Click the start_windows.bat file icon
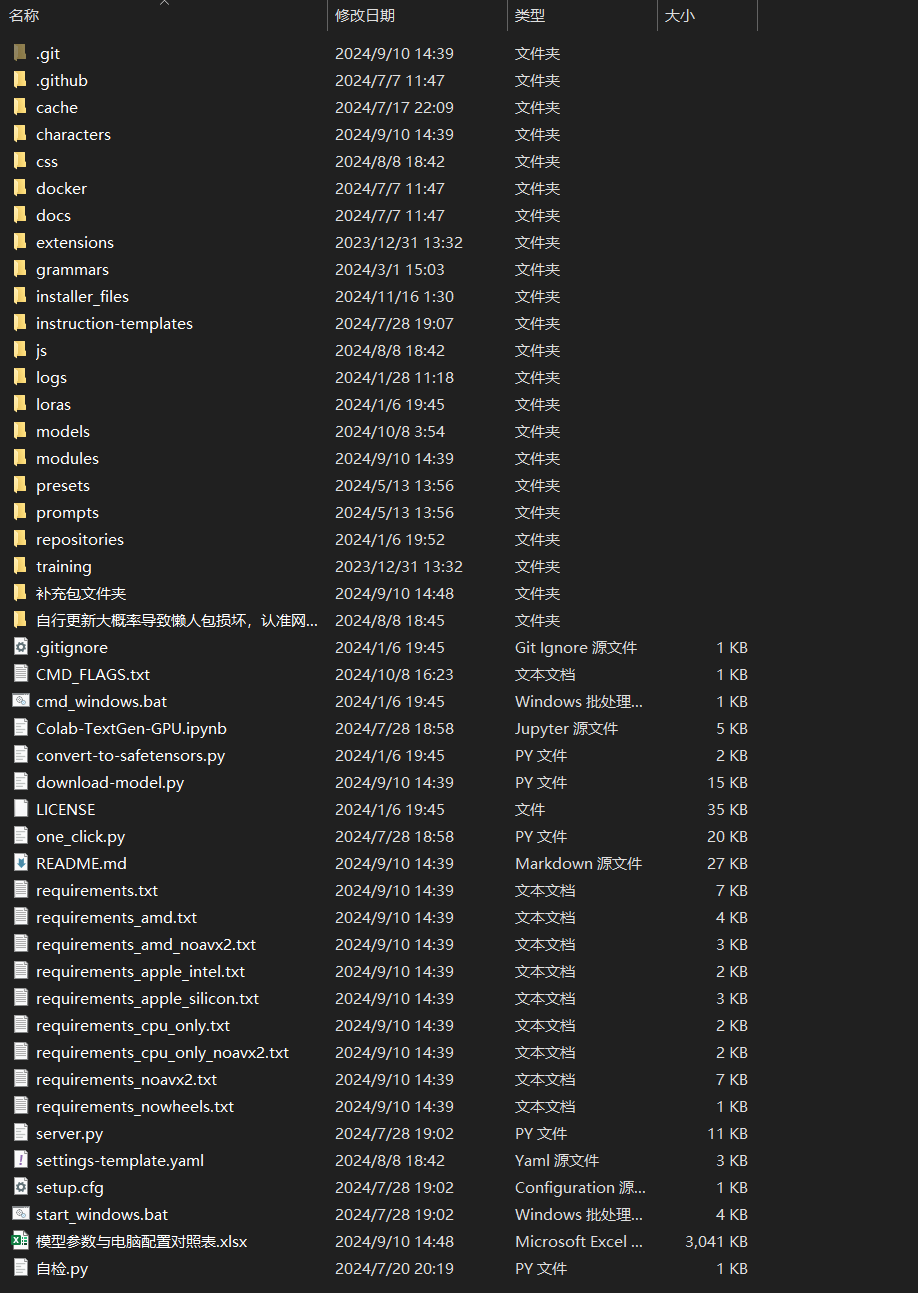The image size is (918, 1293). [x=20, y=1214]
